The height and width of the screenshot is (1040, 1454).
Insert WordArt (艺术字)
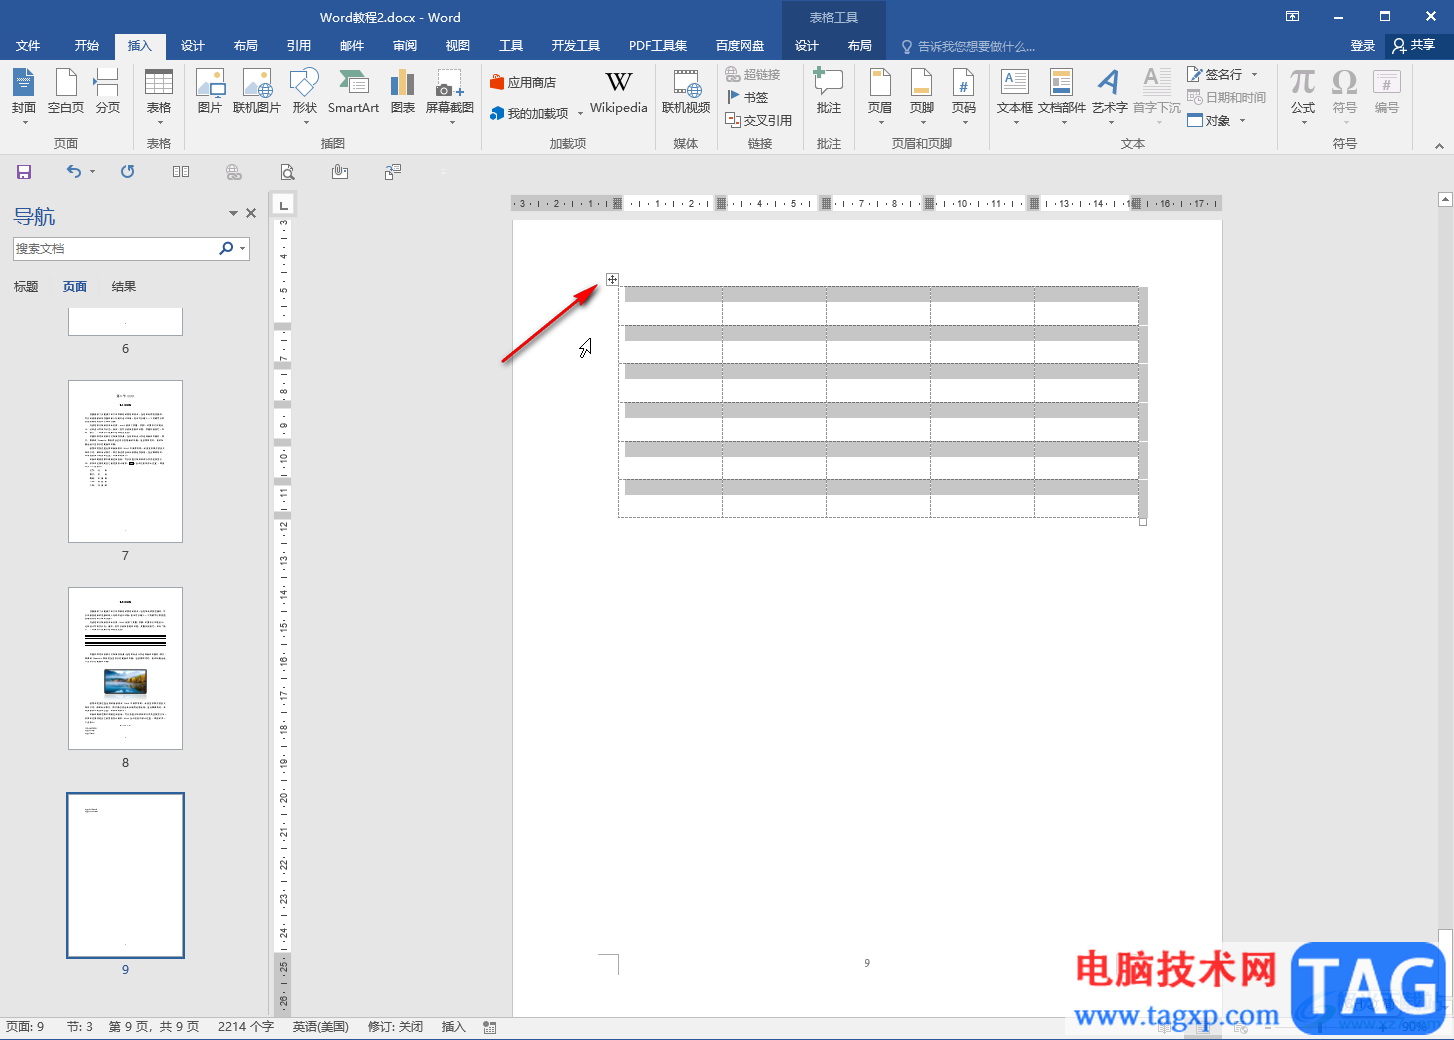(x=1109, y=96)
